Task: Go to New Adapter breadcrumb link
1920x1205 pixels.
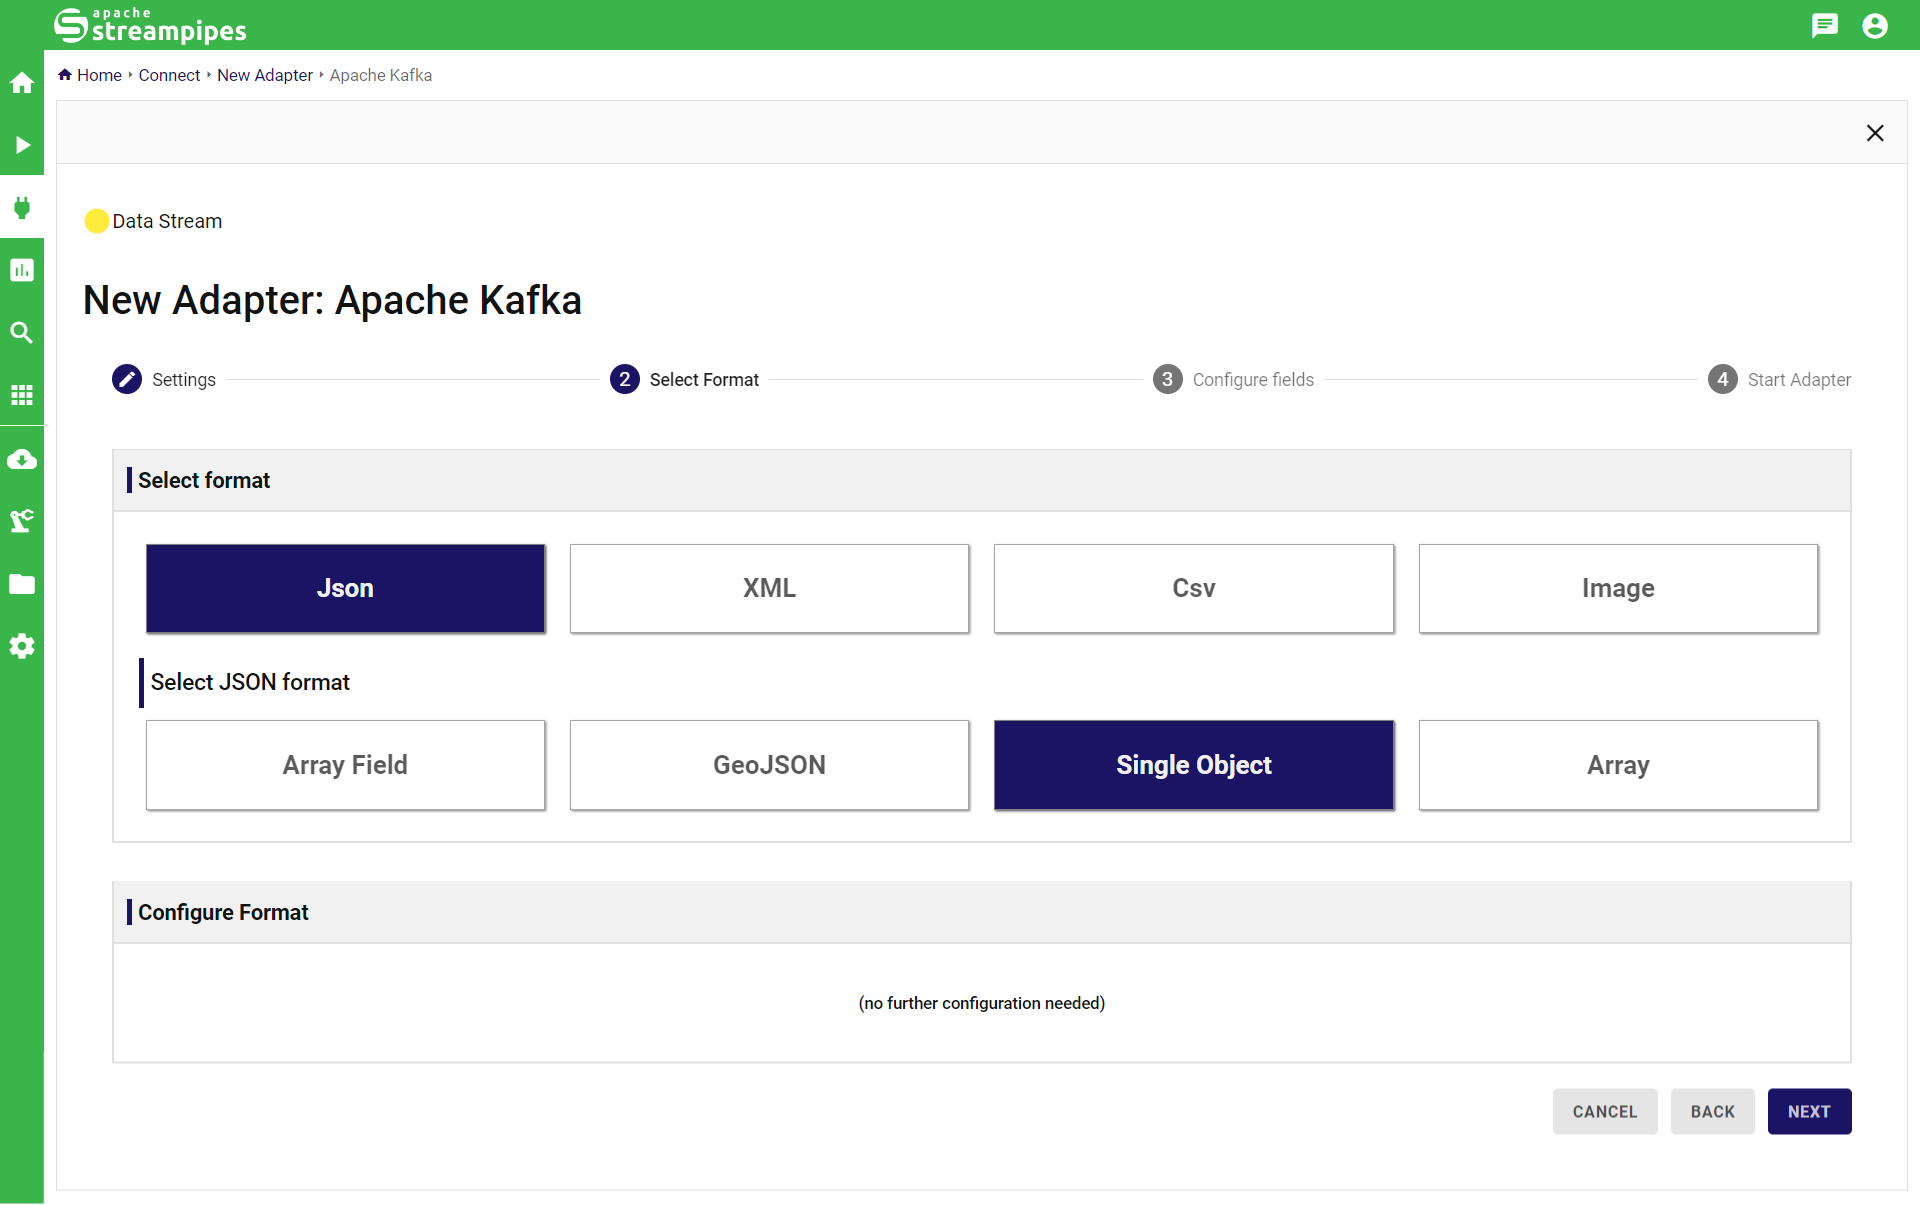Action: click(265, 75)
